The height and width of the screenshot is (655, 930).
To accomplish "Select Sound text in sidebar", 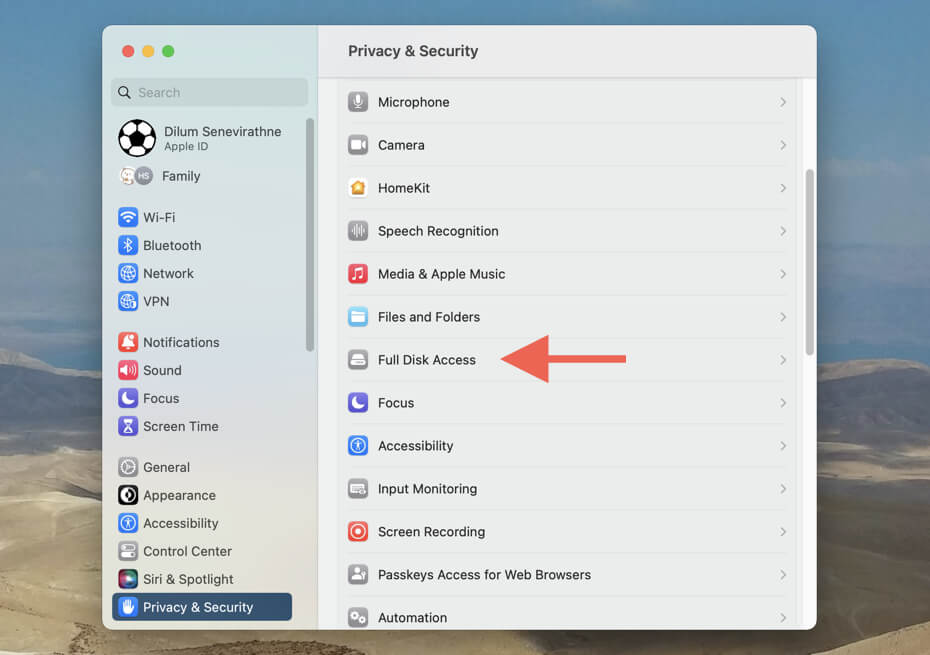I will (162, 370).
